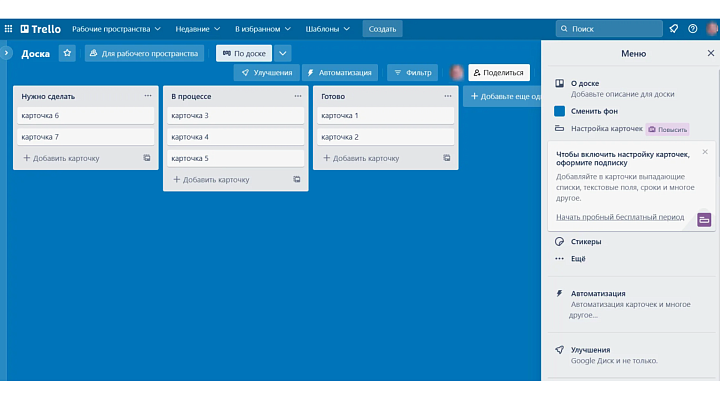Image resolution: width=720 pixels, height=400 pixels.
Task: Open the Шаблоны menu in the header
Action: tap(329, 29)
